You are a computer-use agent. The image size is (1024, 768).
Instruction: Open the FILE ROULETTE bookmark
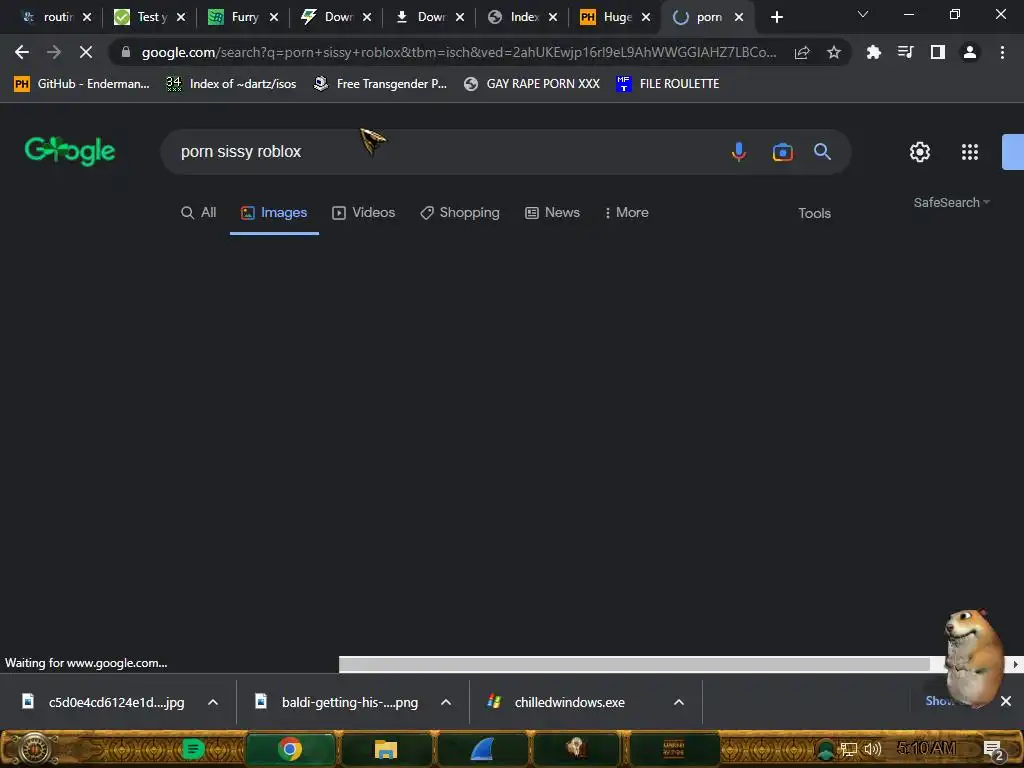click(x=667, y=84)
